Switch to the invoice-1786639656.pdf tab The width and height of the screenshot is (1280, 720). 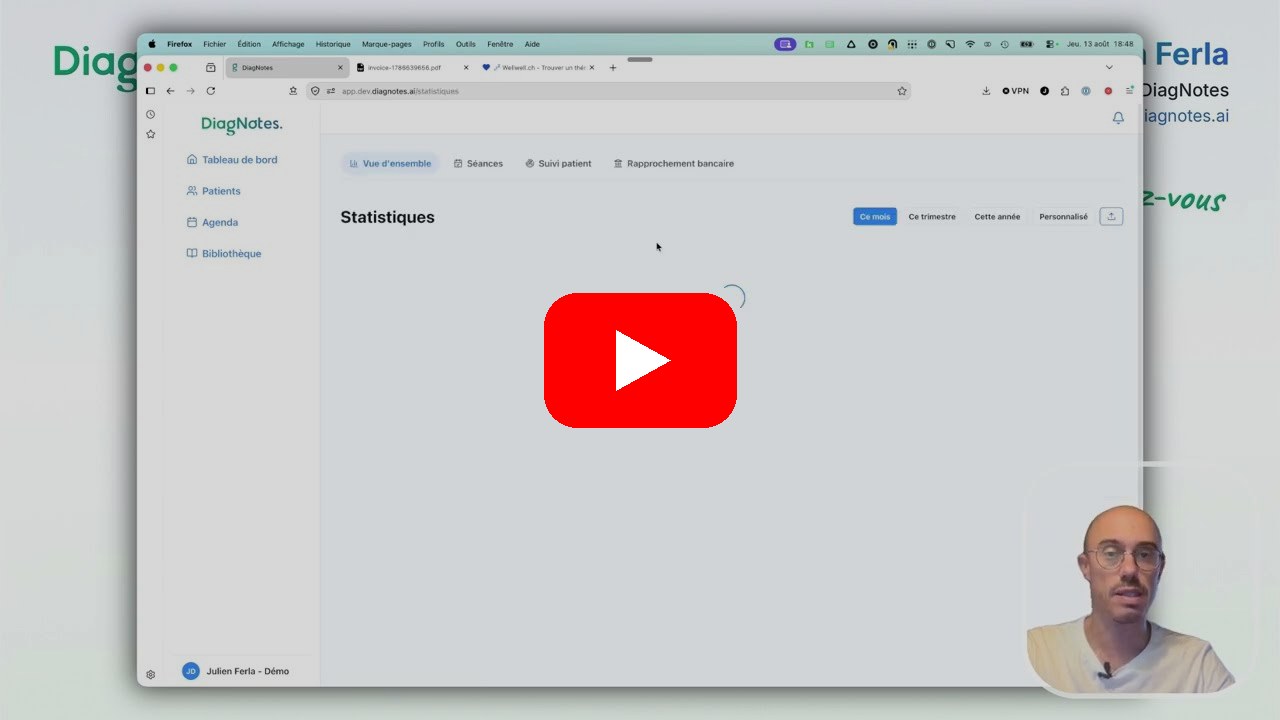[x=412, y=68]
